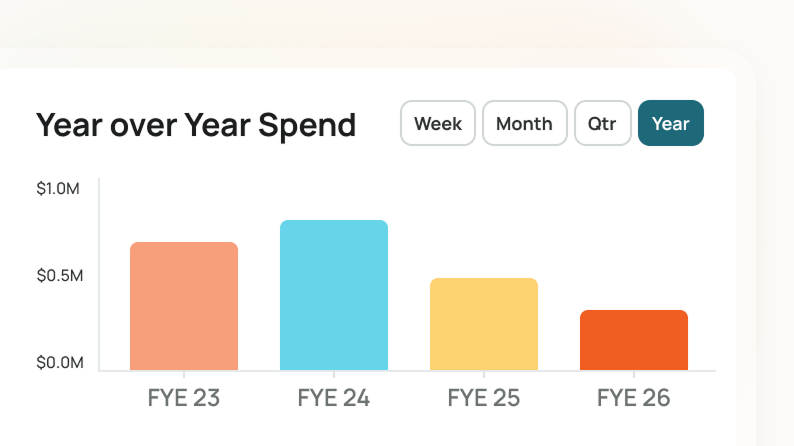
Task: Select the FYE 24 axis label
Action: pos(334,398)
